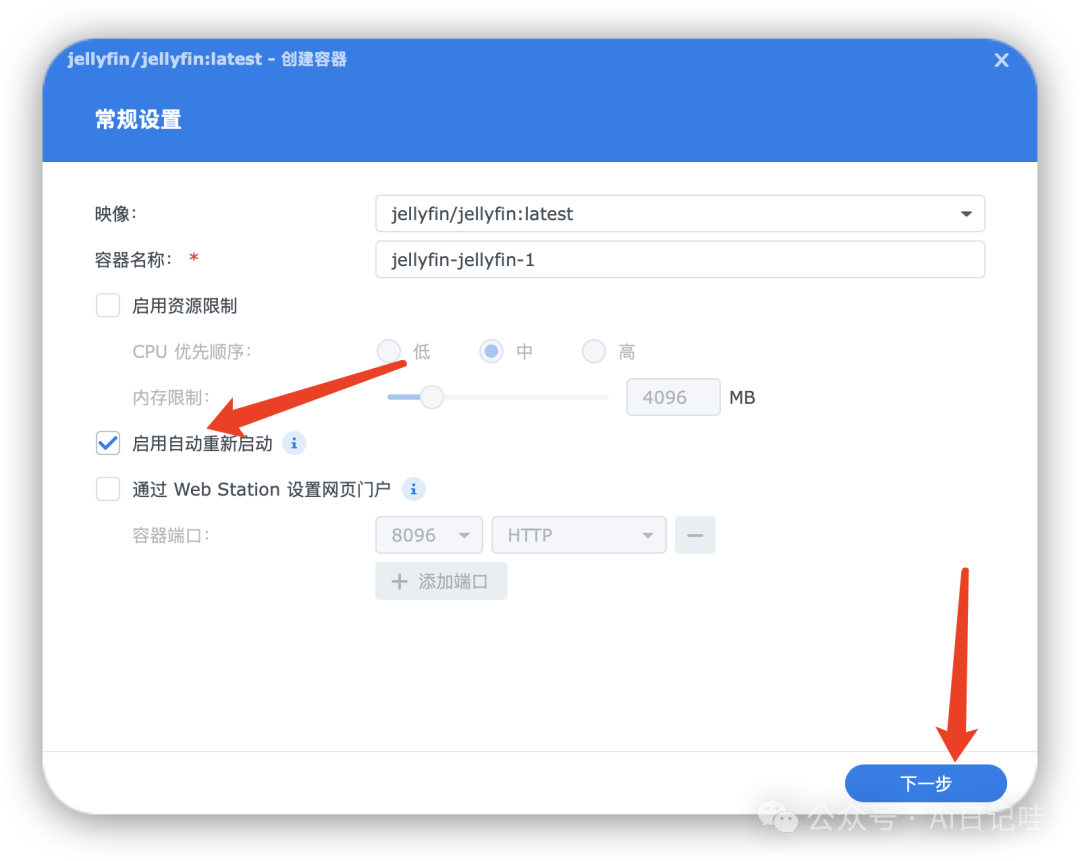Click info icon next to Web Station option

tap(413, 489)
